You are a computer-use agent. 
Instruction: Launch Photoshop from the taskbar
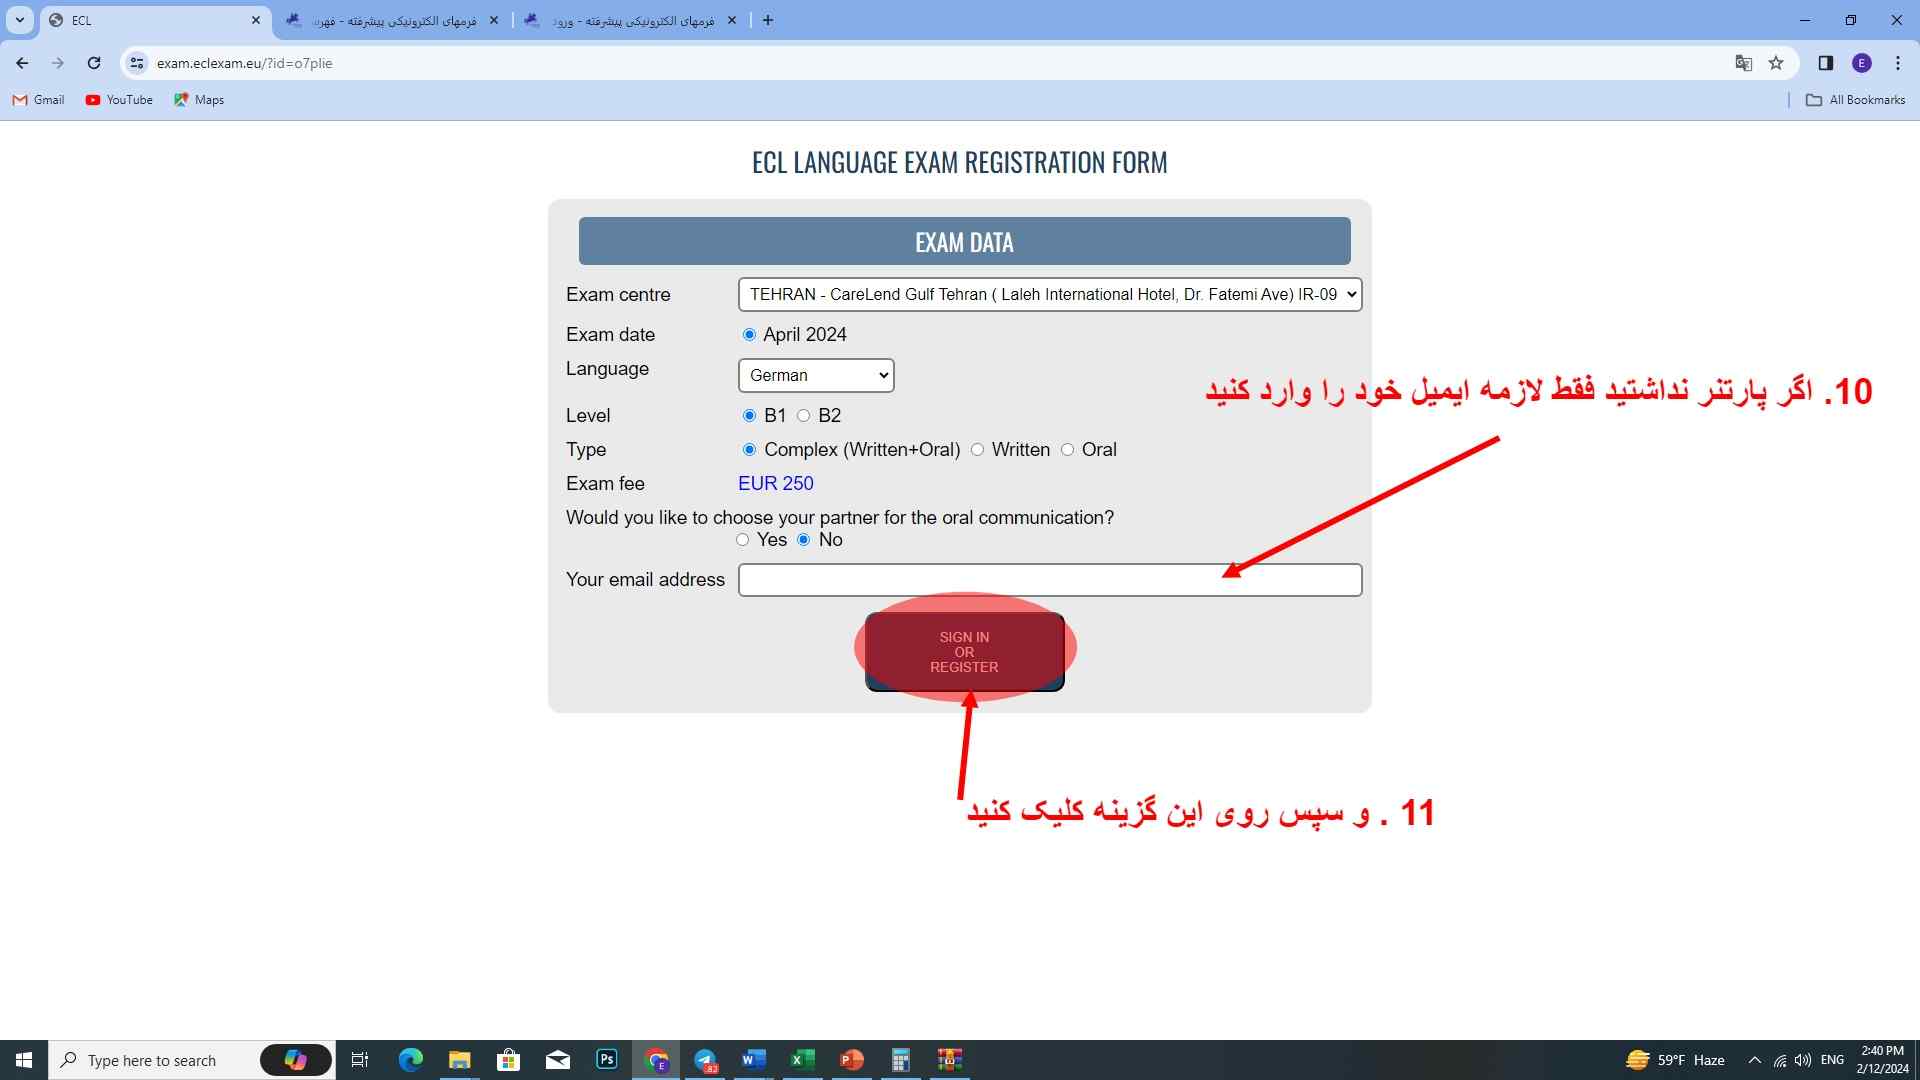607,1060
